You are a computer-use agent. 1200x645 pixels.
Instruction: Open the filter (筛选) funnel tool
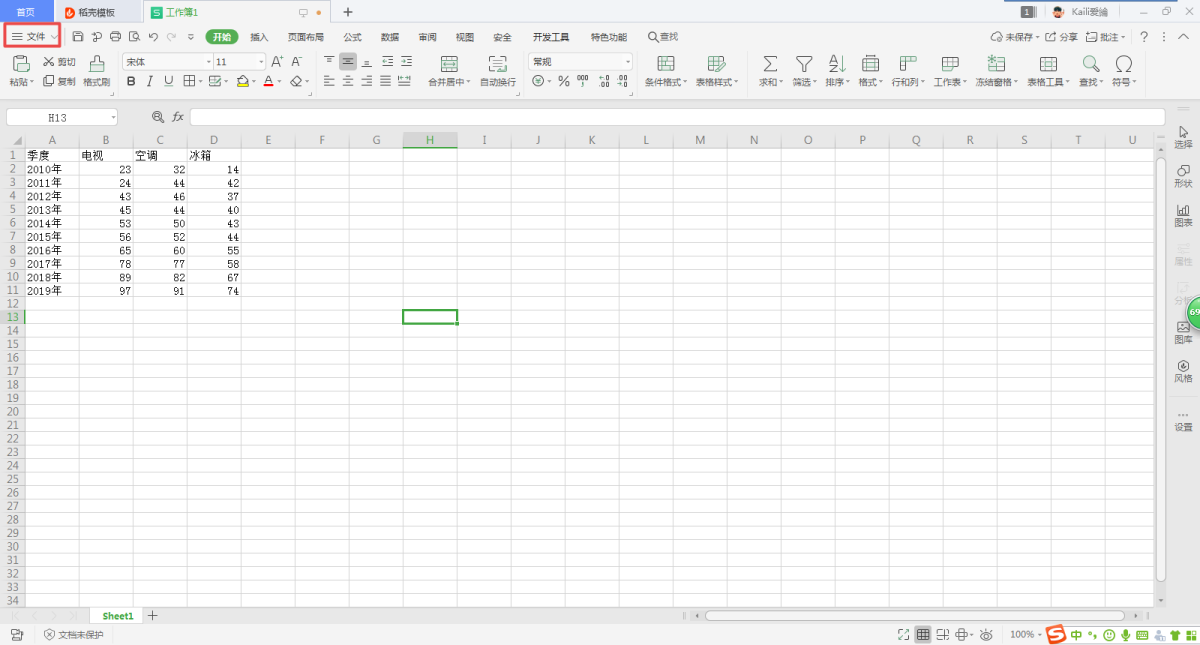tap(803, 63)
